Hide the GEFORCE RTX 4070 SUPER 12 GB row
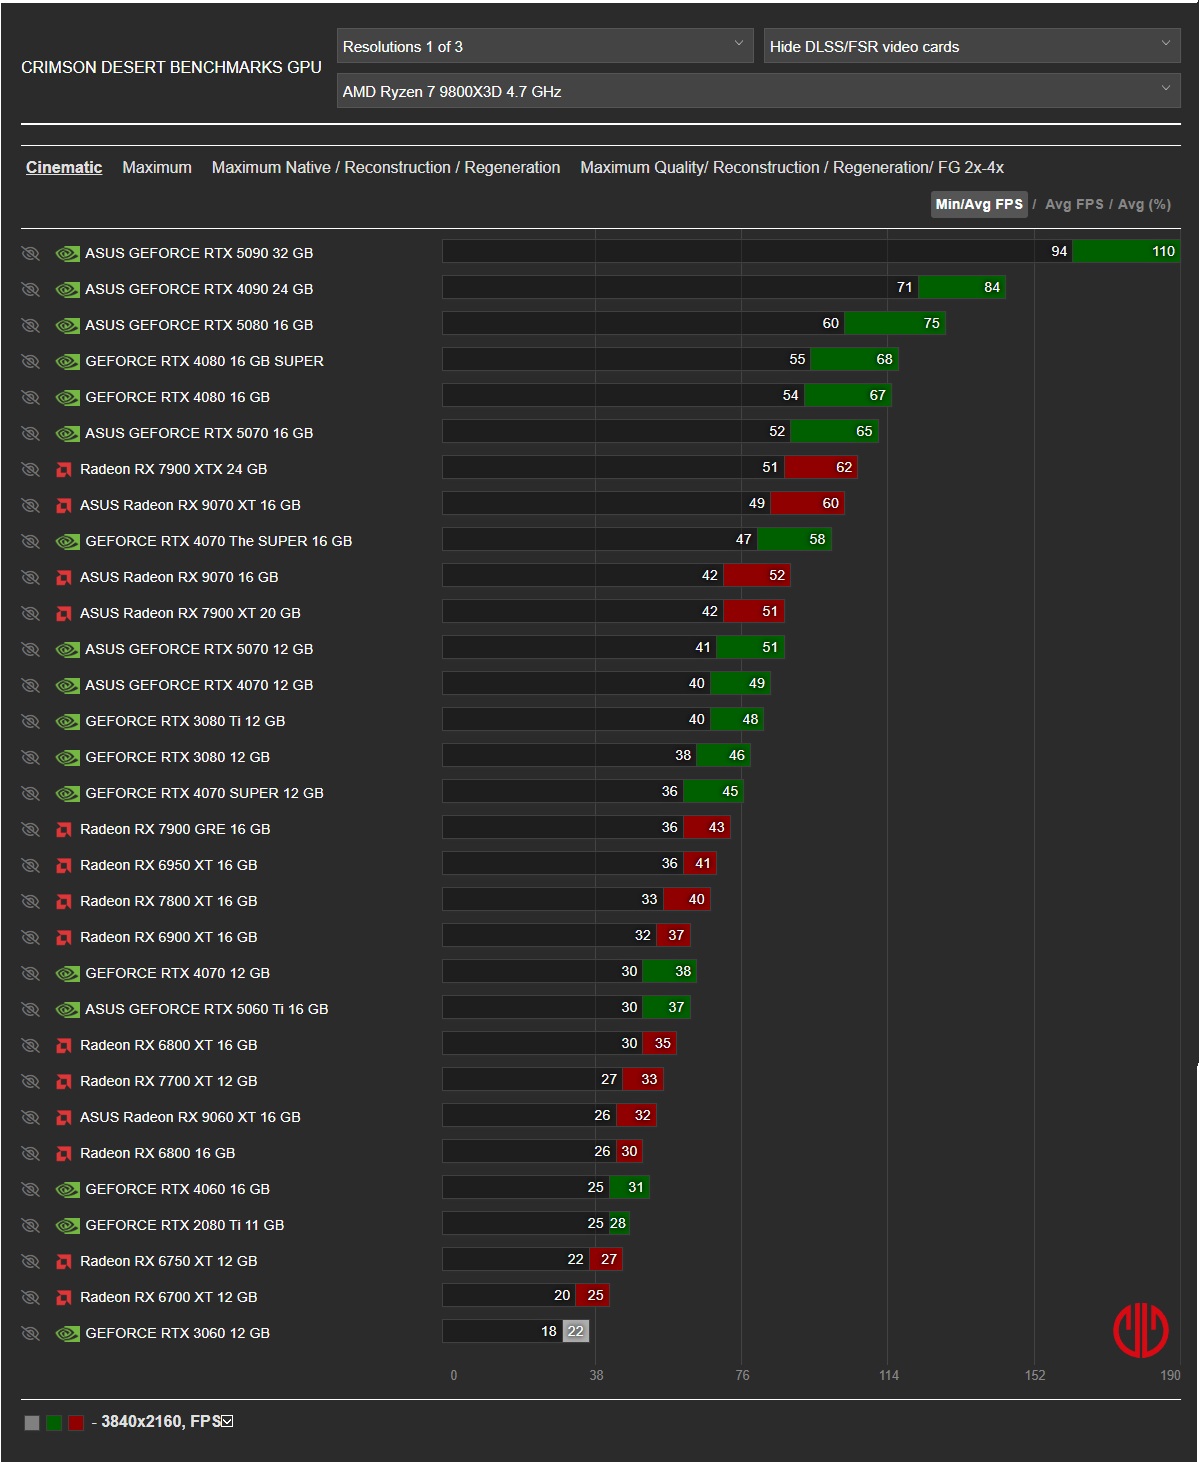The image size is (1199, 1462). (x=30, y=794)
